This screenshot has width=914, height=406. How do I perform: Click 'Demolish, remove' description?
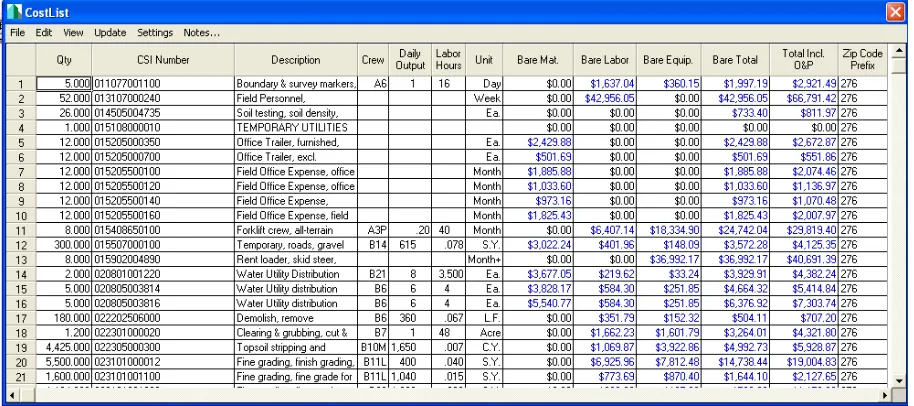click(296, 318)
